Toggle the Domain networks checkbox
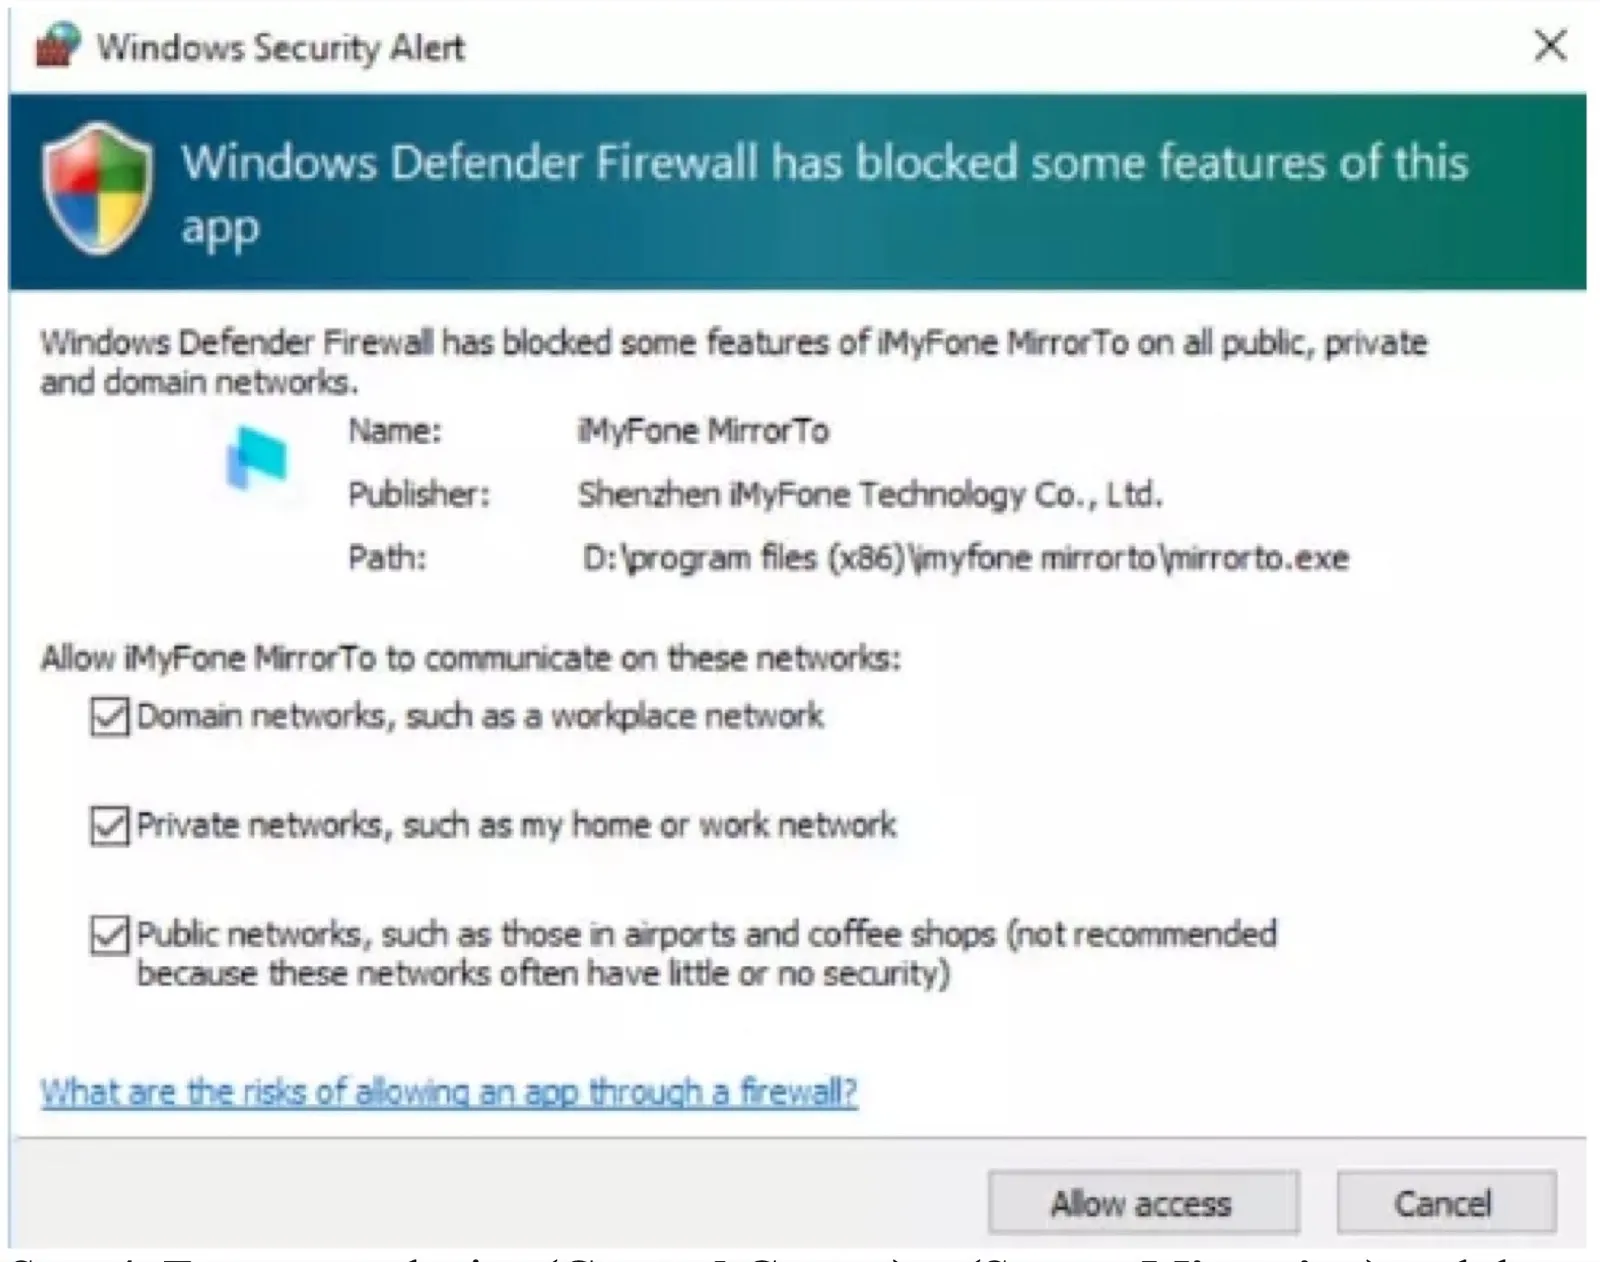1600x1262 pixels. click(109, 717)
